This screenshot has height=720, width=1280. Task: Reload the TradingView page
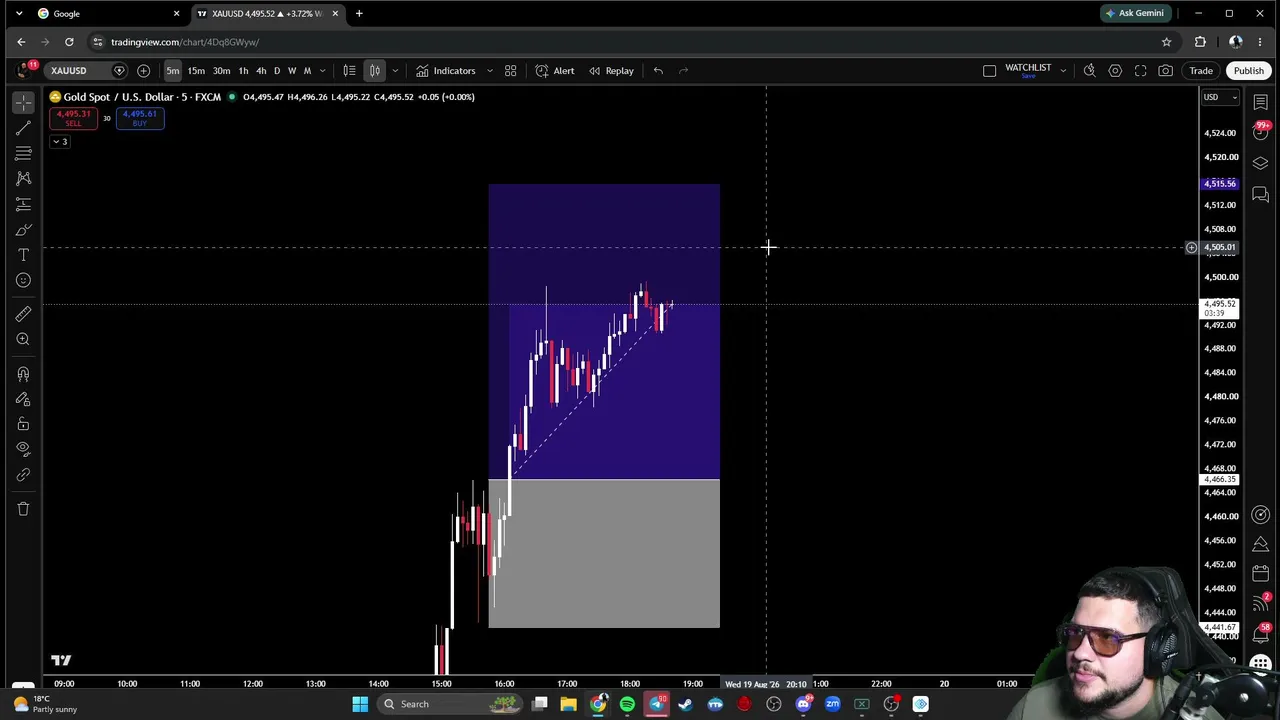69,42
